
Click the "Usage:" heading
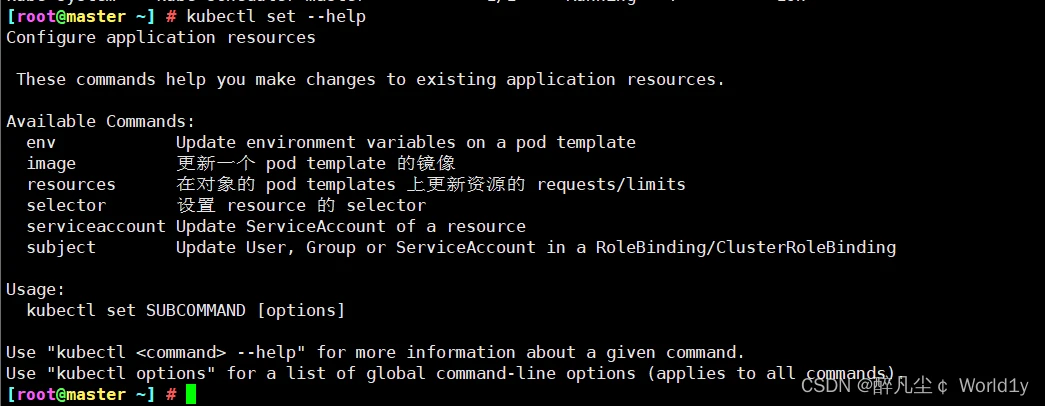click(x=36, y=289)
